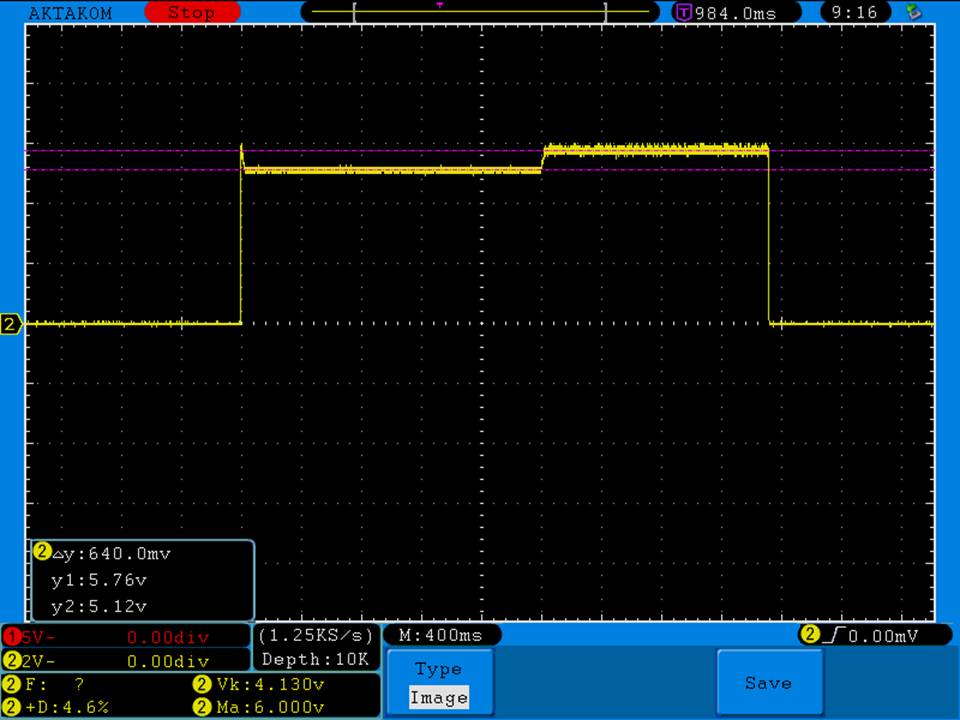Click the purple T horizontal position icon
Viewport: 960px width, 720px height.
[x=684, y=13]
